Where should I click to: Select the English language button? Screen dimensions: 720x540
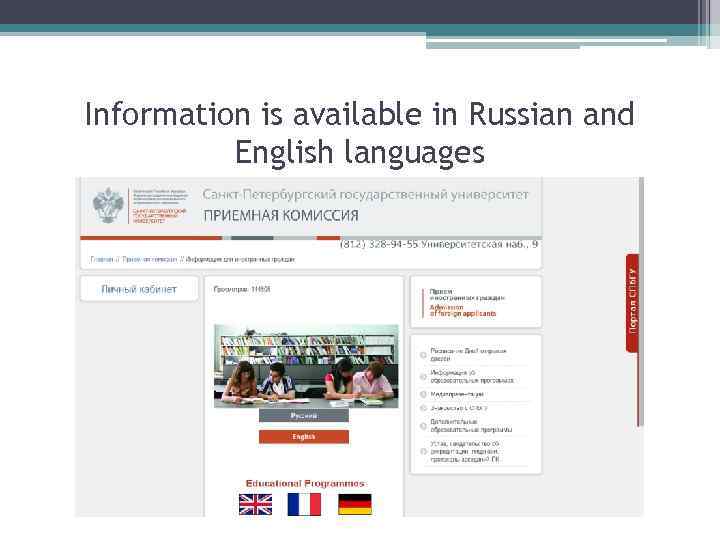[x=304, y=437]
